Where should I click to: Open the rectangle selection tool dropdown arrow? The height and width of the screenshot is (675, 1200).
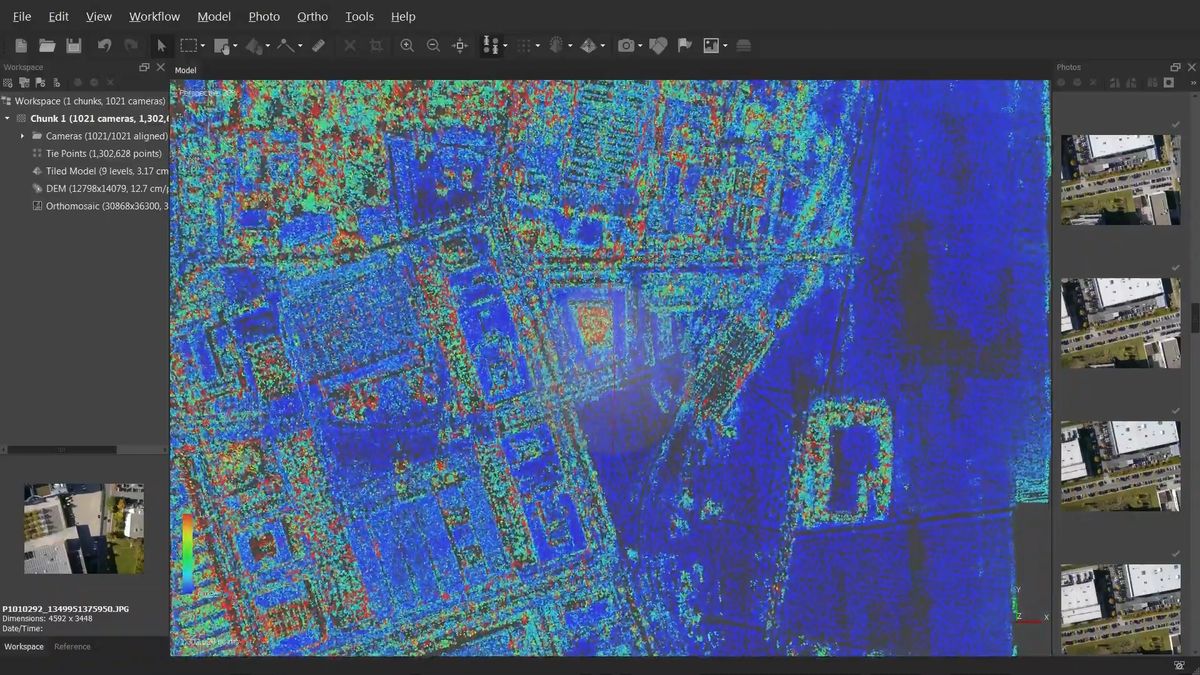tap(203, 46)
